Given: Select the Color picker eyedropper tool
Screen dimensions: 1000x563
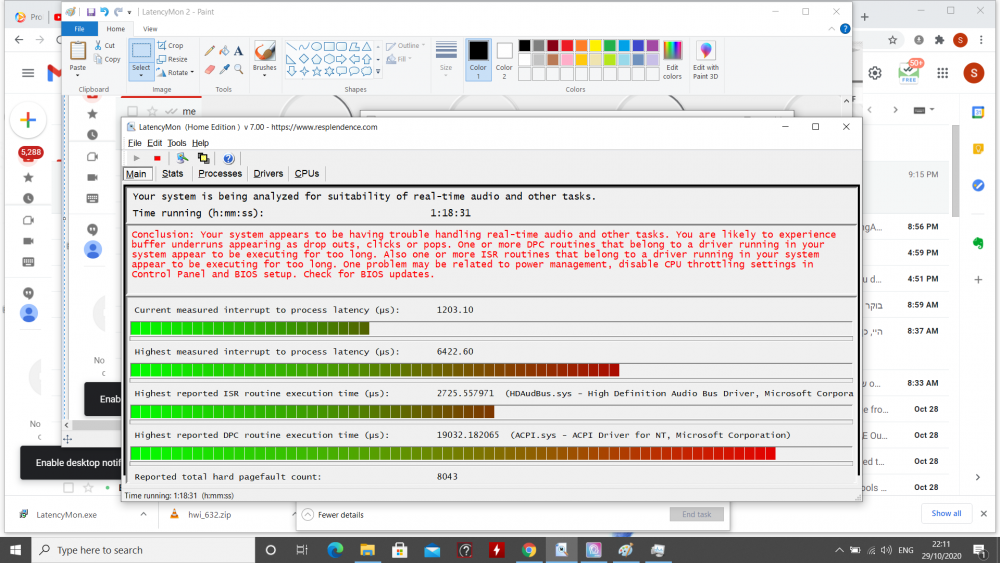Looking at the screenshot, I should 224,69.
